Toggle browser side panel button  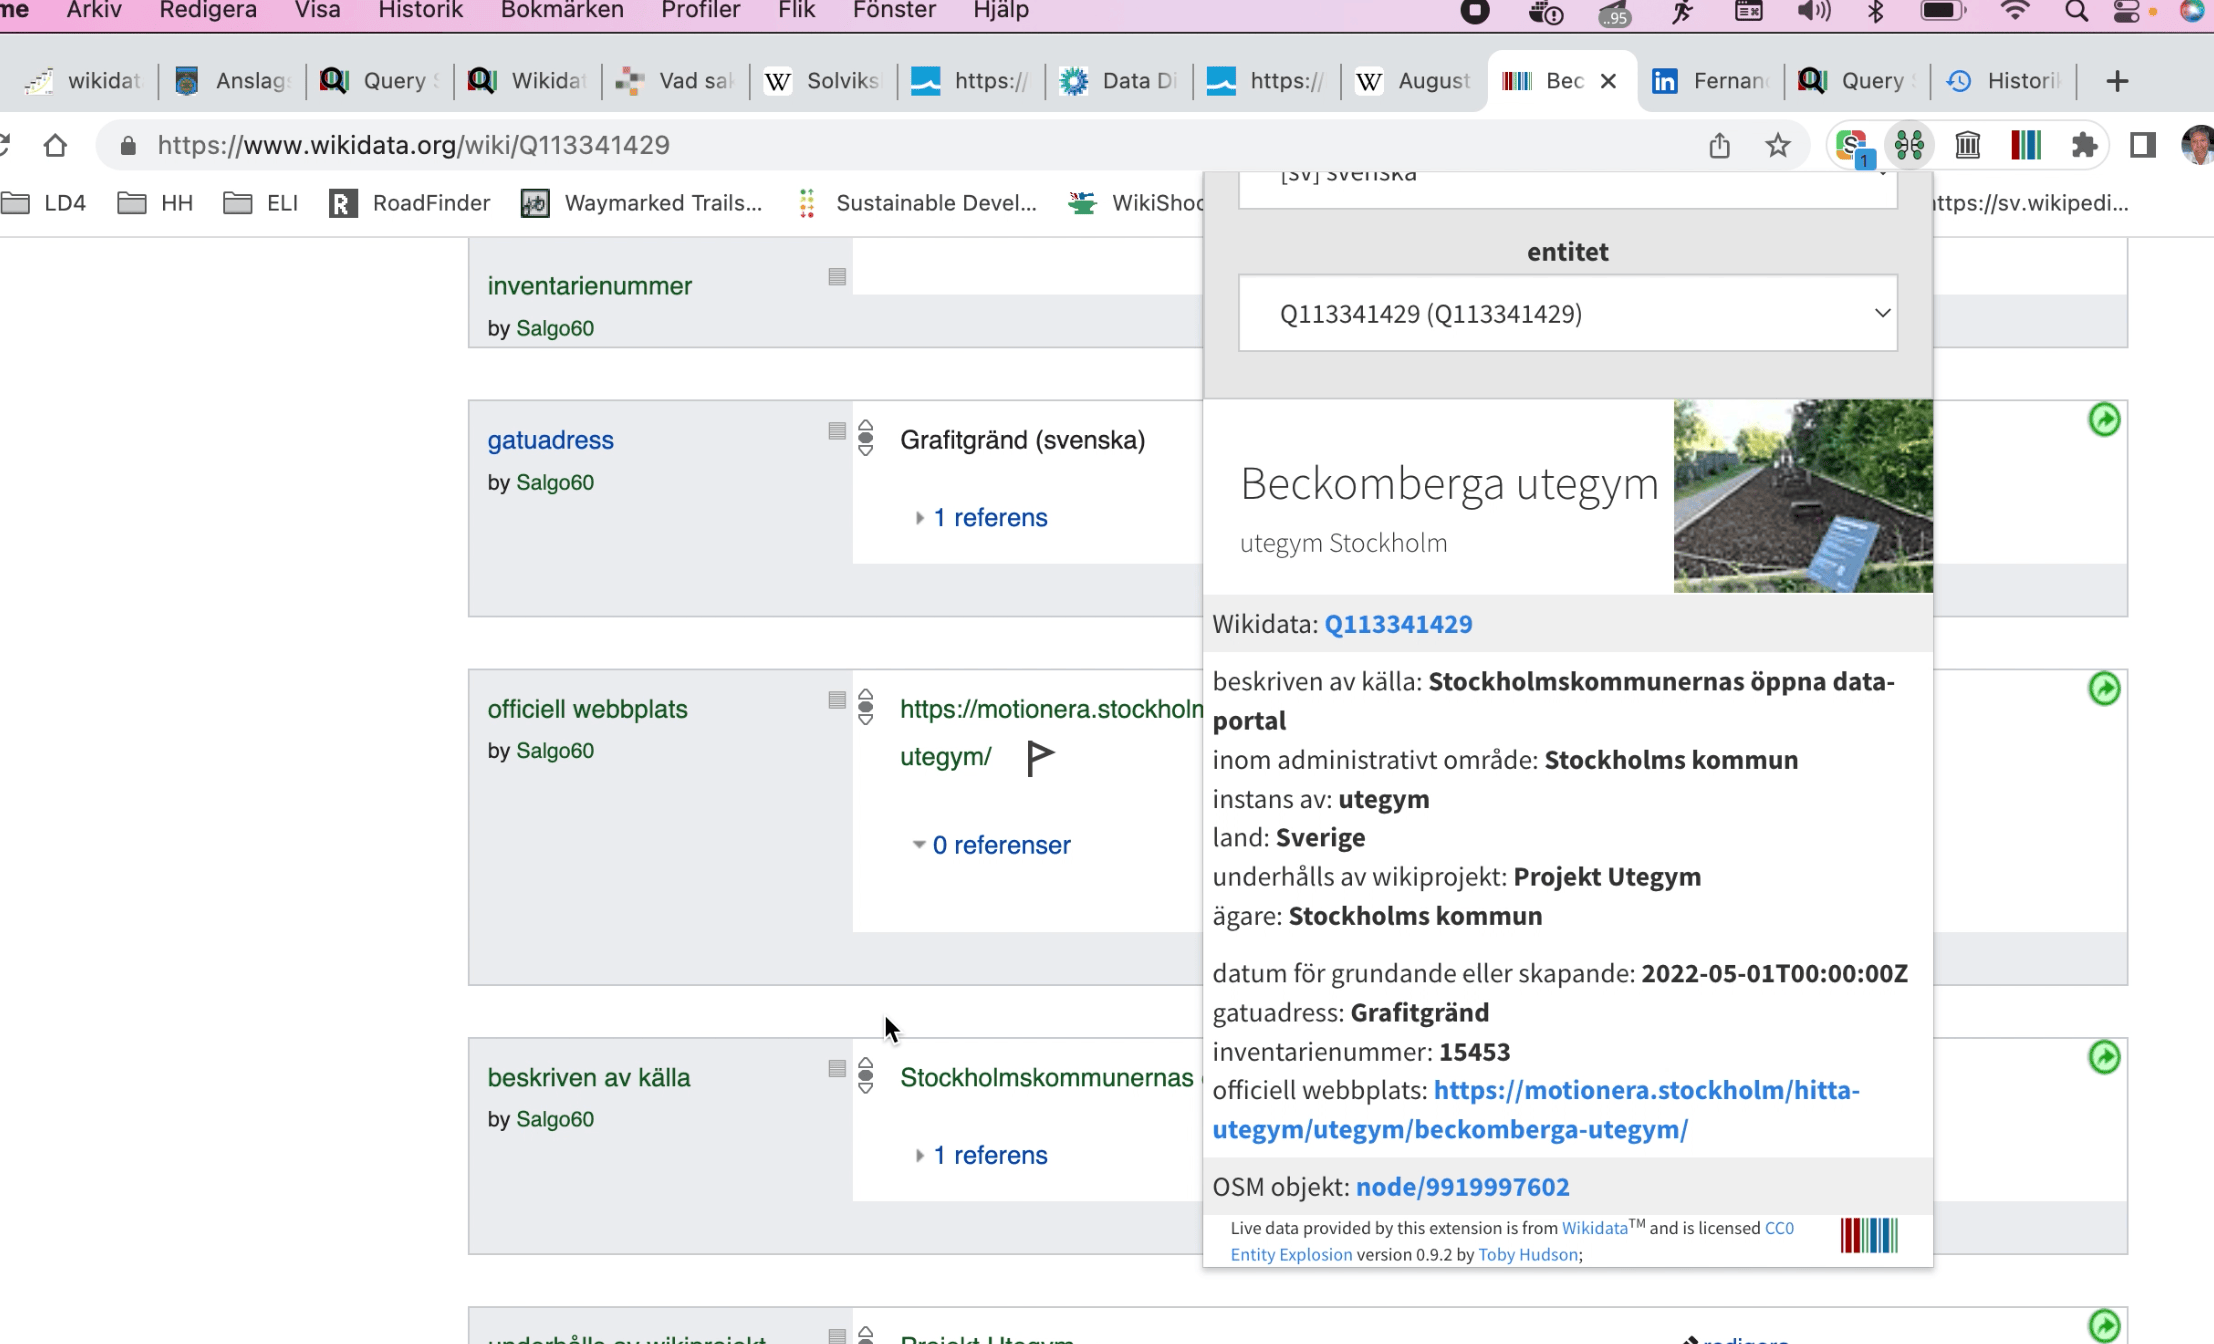2142,145
